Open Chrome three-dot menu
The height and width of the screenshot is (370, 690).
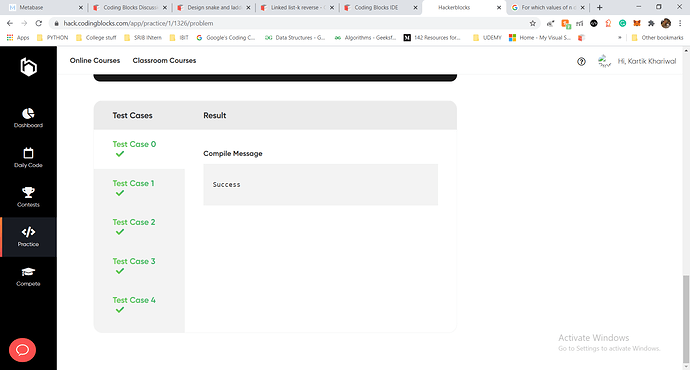point(680,23)
